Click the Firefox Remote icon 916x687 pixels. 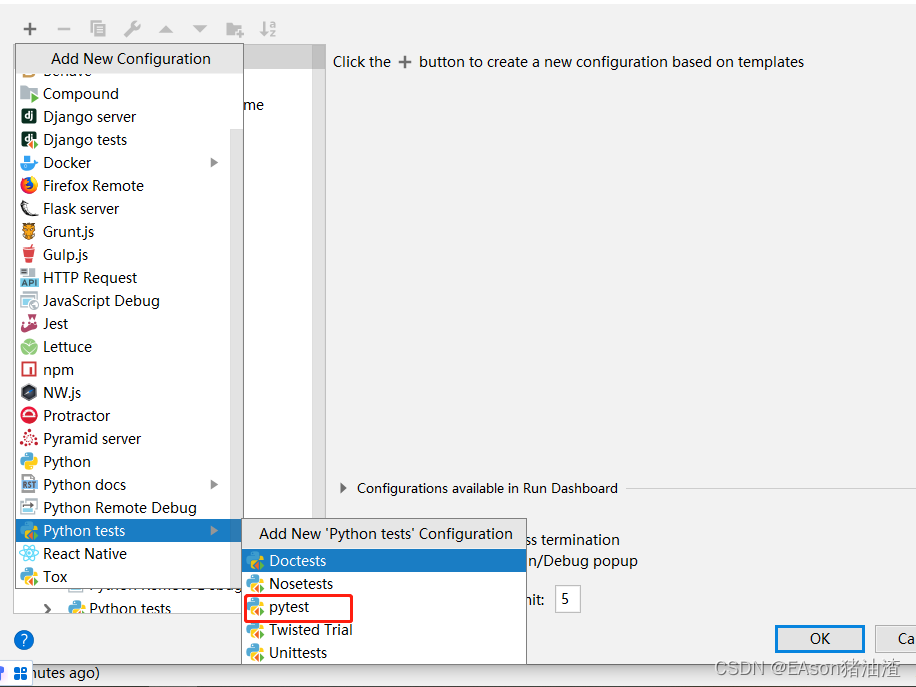(x=29, y=185)
